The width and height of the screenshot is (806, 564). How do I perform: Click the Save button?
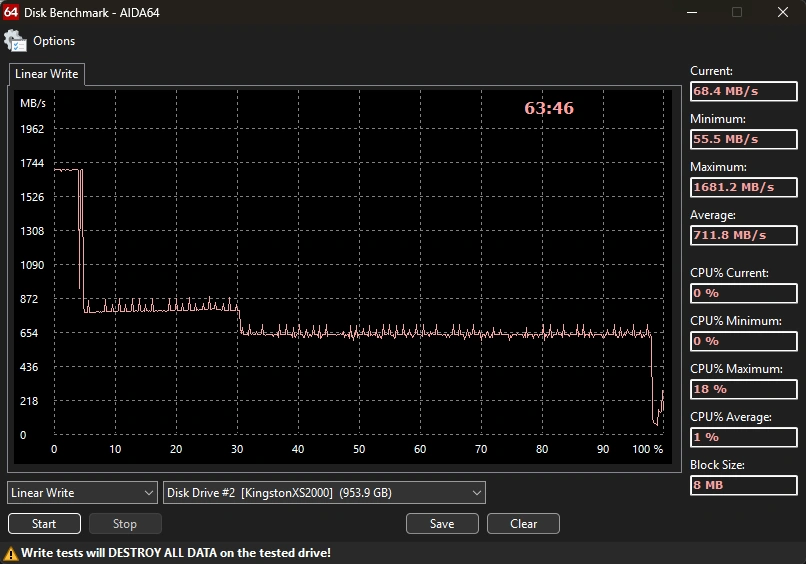pos(442,523)
